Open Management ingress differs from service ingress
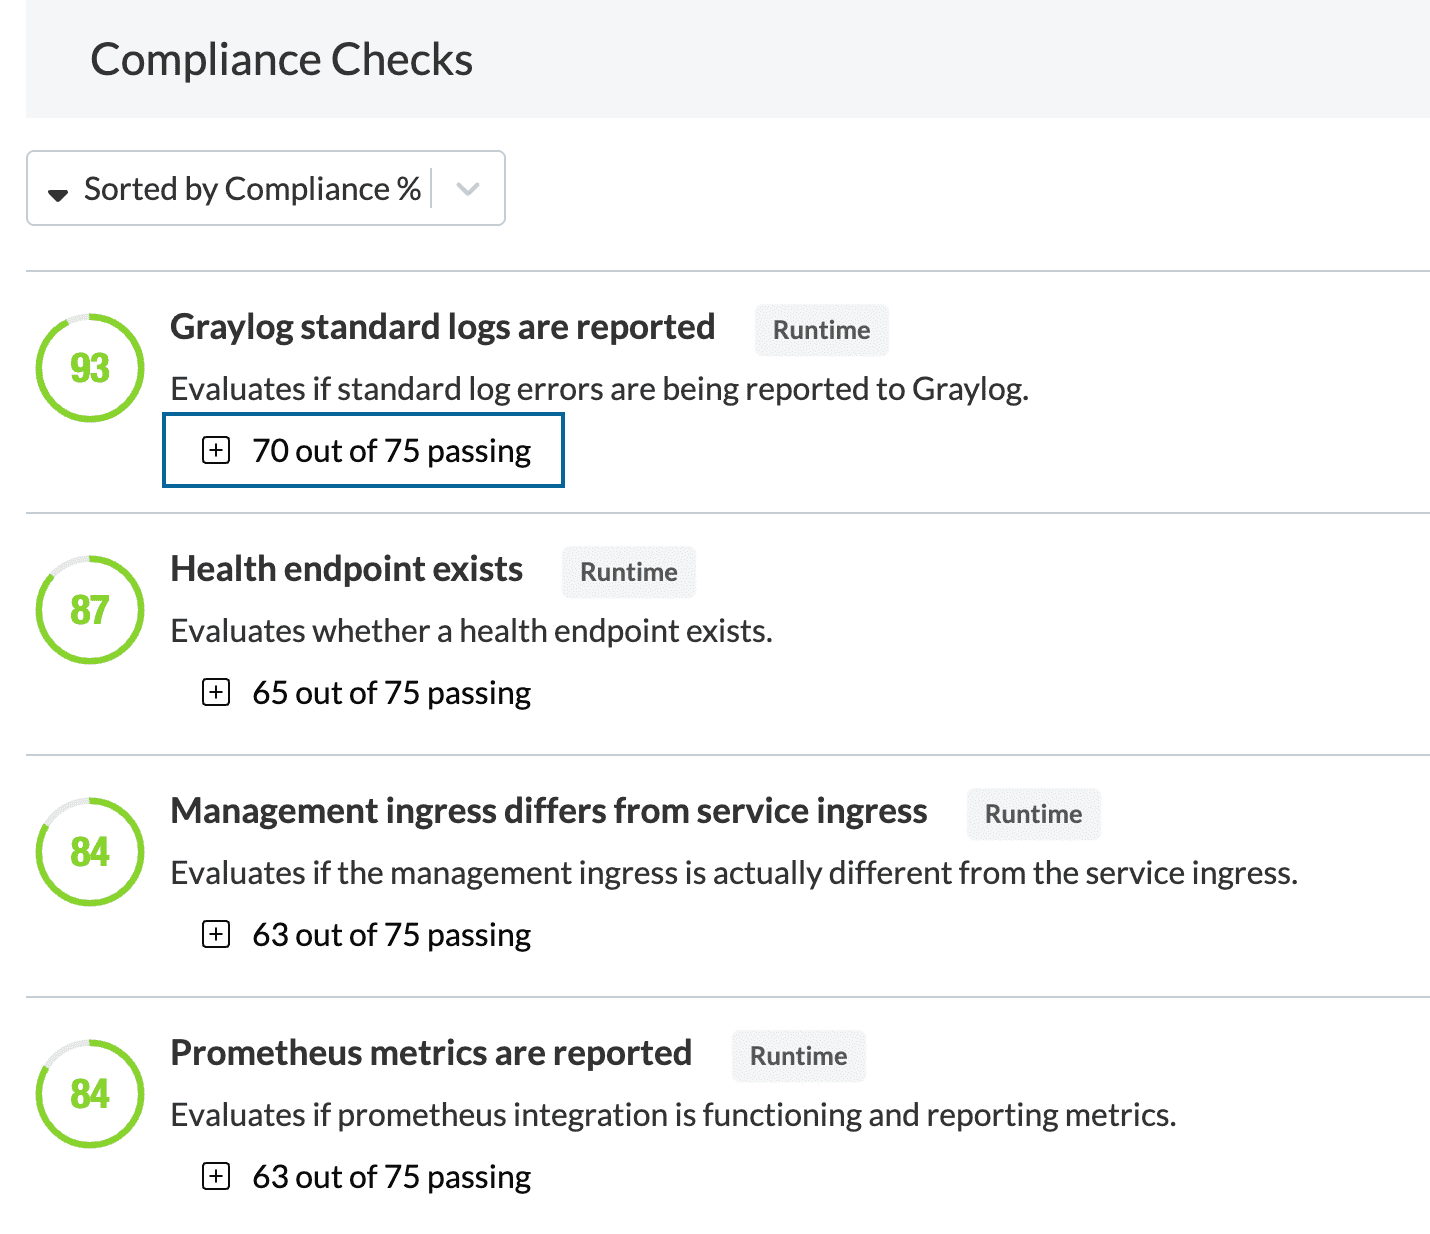1430x1234 pixels. (x=548, y=811)
